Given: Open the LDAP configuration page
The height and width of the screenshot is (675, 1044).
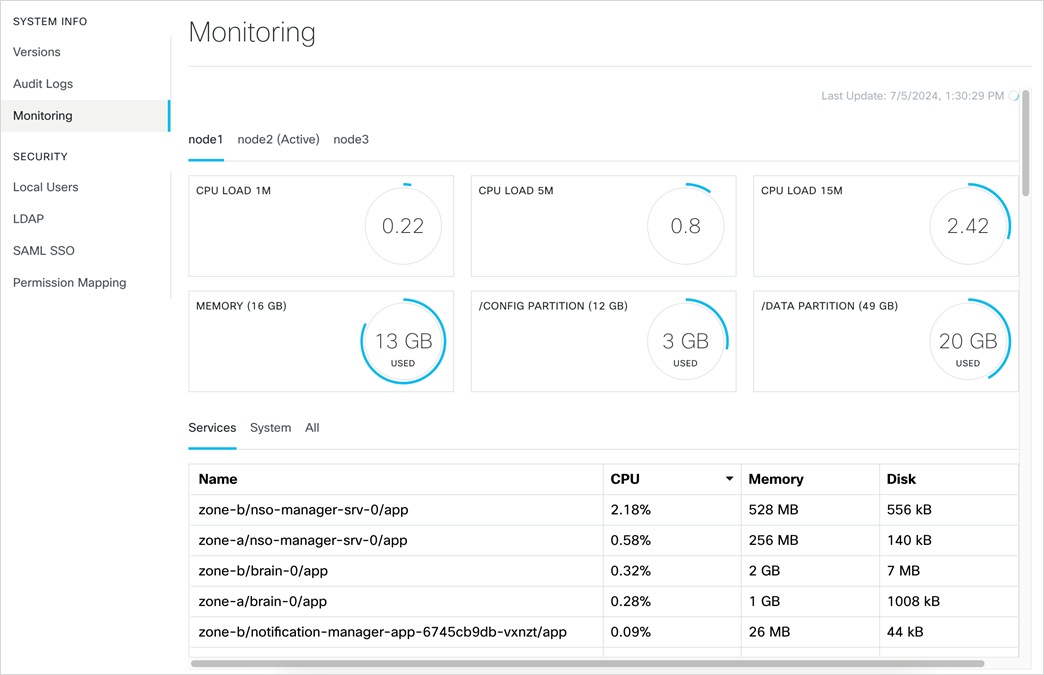Looking at the screenshot, I should click(x=28, y=219).
